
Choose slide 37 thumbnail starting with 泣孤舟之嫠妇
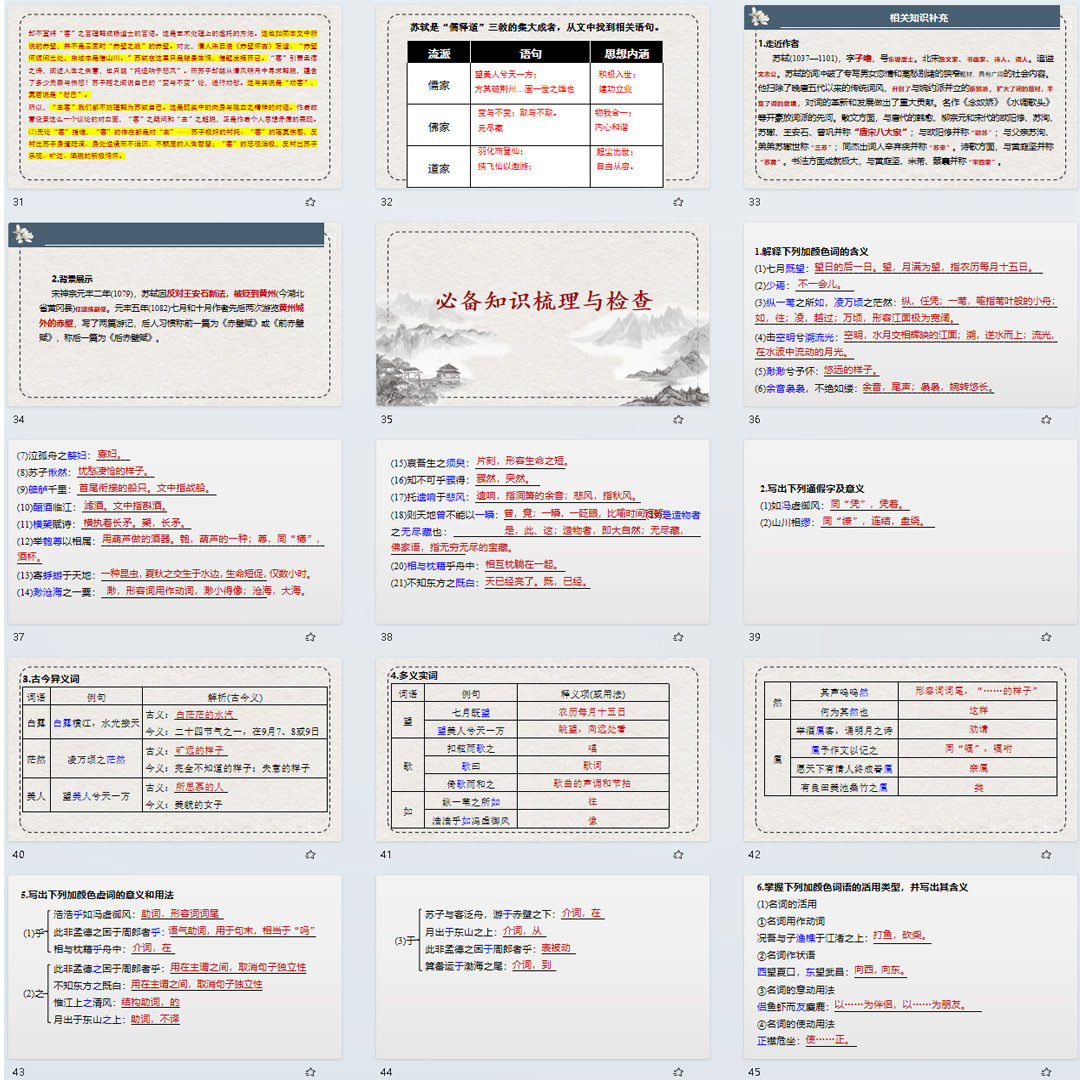click(175, 532)
